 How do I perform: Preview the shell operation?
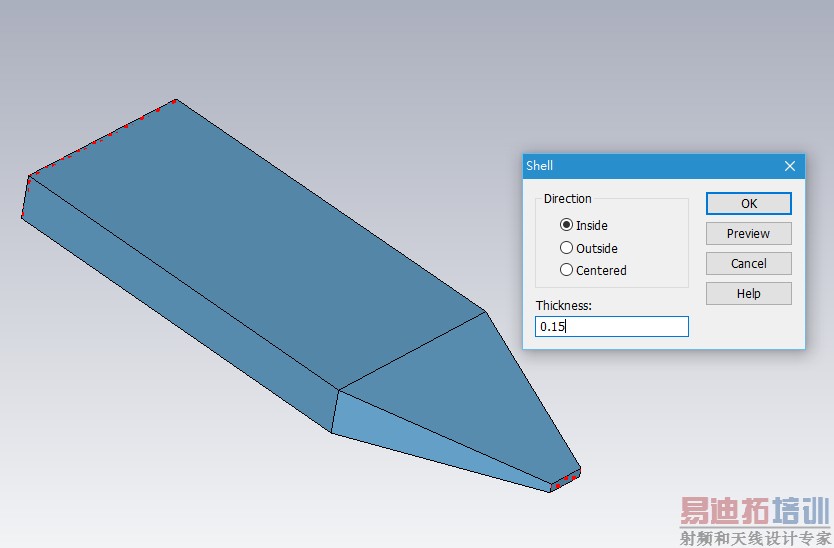(x=748, y=234)
